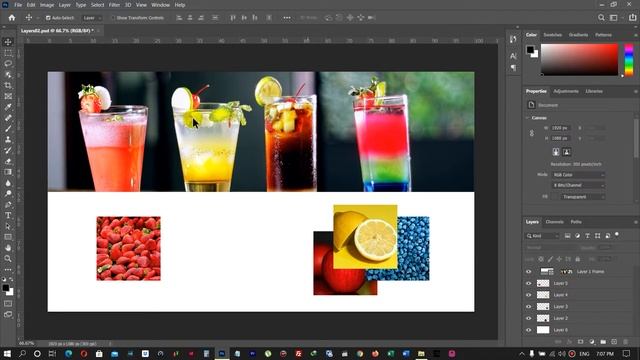Select the Lasso tool

8,64
